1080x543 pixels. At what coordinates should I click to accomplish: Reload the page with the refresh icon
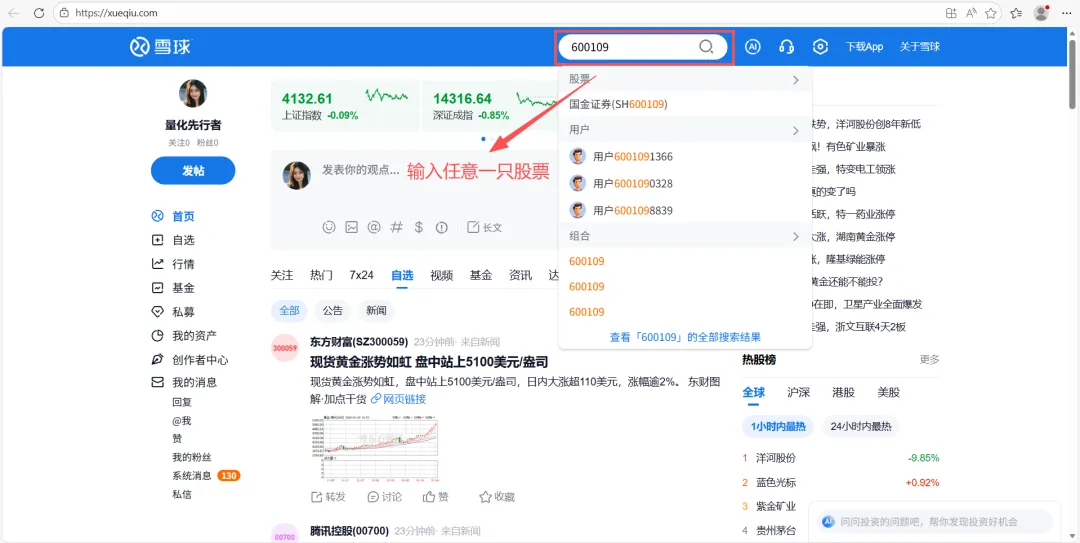[39, 12]
